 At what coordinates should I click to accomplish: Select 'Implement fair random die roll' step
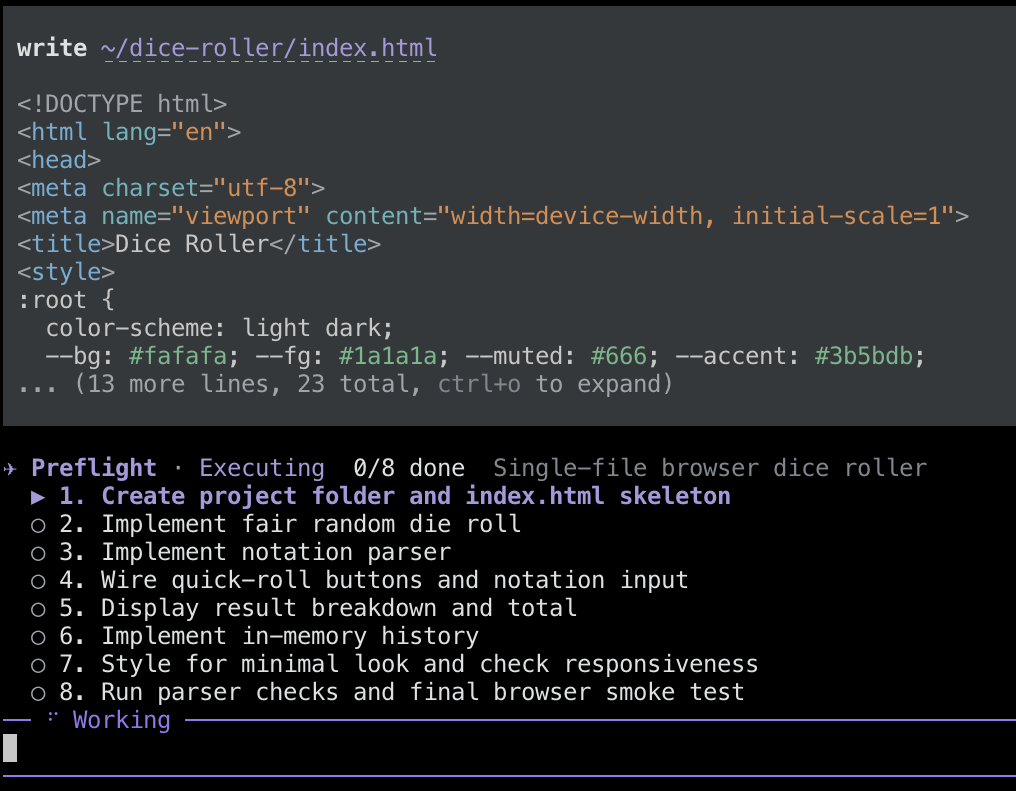click(x=311, y=524)
